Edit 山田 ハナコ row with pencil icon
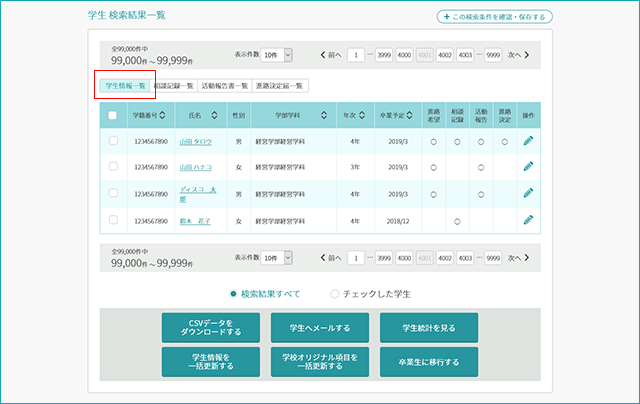640x404 pixels. tap(528, 166)
